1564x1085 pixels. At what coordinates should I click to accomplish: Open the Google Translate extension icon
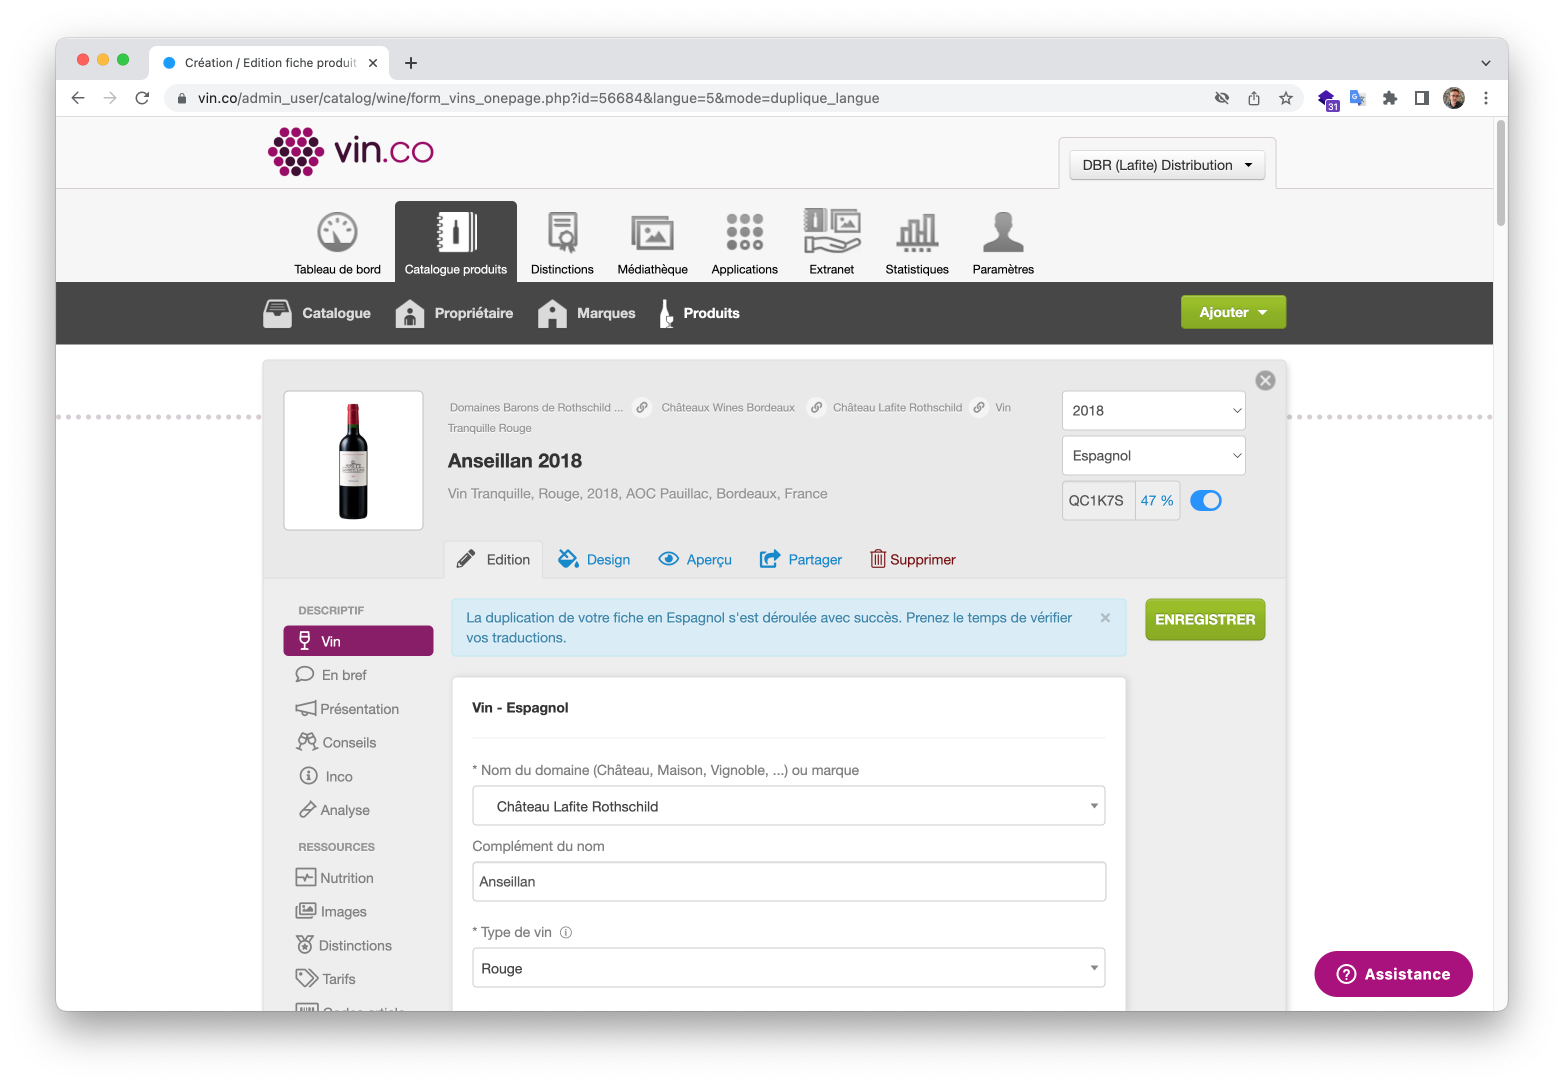click(1357, 98)
